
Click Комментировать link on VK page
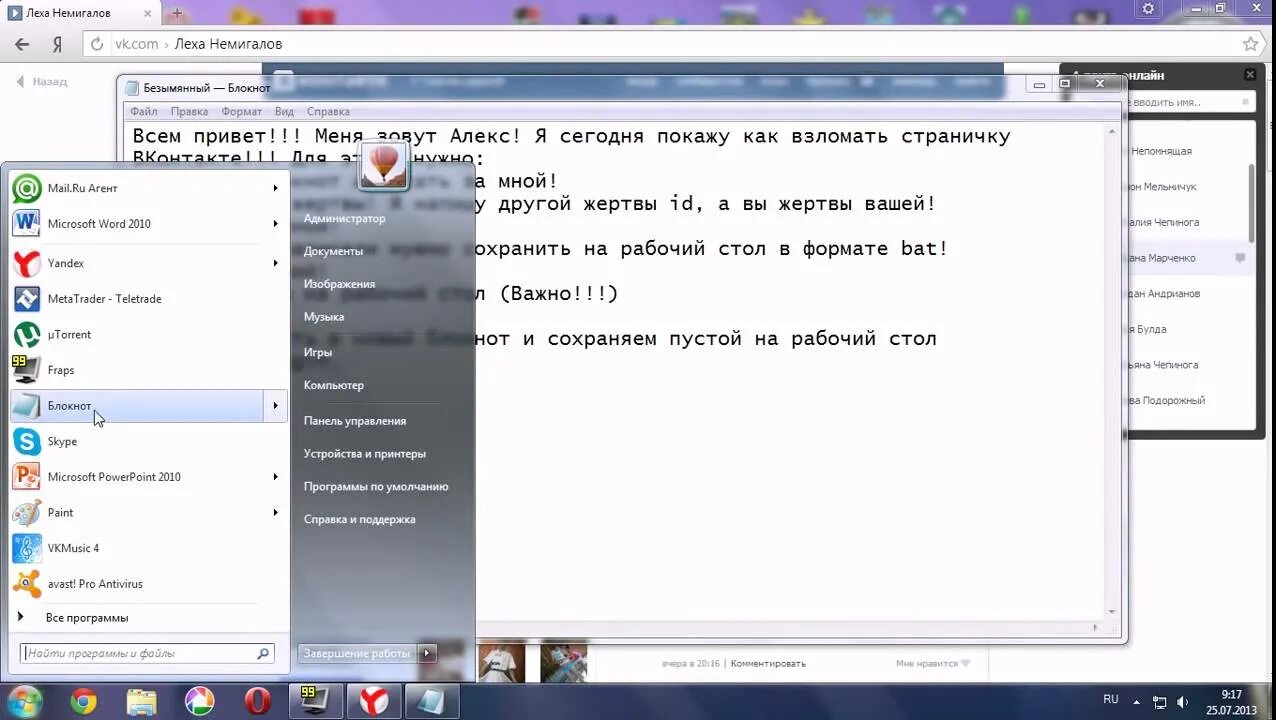pos(768,663)
